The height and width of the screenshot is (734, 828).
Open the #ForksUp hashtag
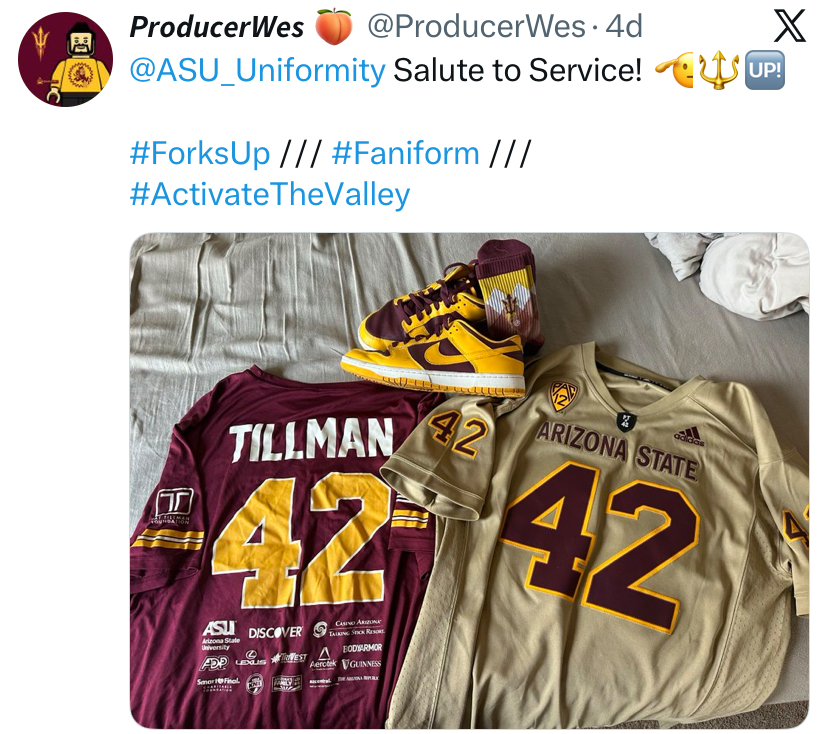(x=200, y=153)
